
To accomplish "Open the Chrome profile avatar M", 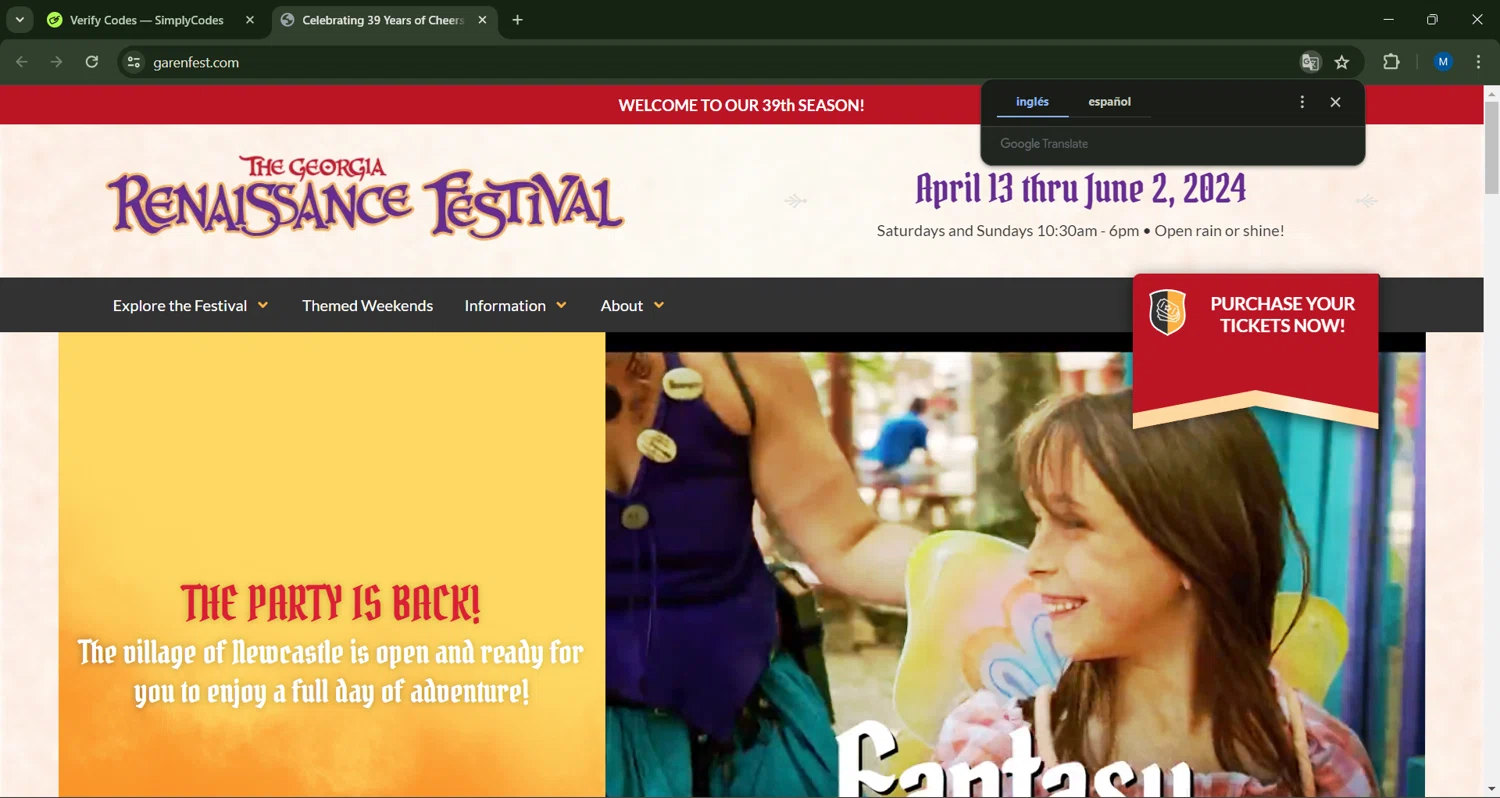I will pyautogui.click(x=1443, y=62).
